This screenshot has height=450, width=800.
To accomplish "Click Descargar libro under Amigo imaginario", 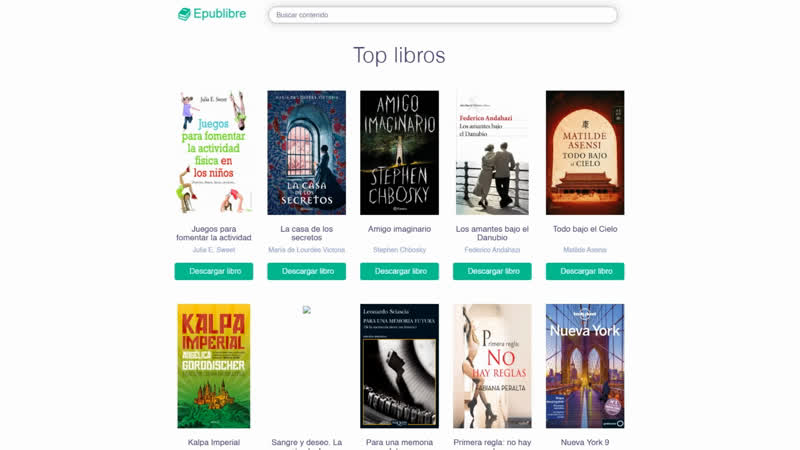I will pos(399,271).
